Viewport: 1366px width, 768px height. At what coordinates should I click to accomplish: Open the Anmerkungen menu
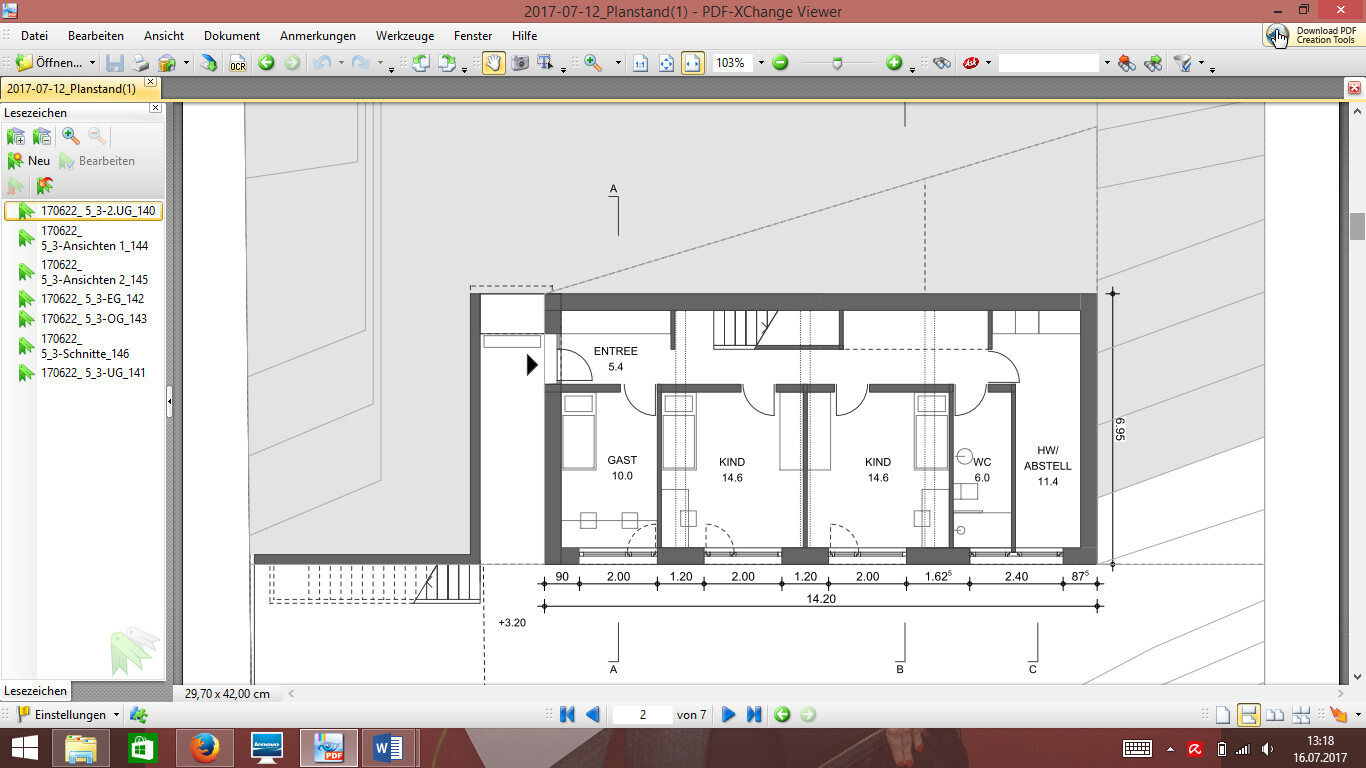[x=317, y=36]
